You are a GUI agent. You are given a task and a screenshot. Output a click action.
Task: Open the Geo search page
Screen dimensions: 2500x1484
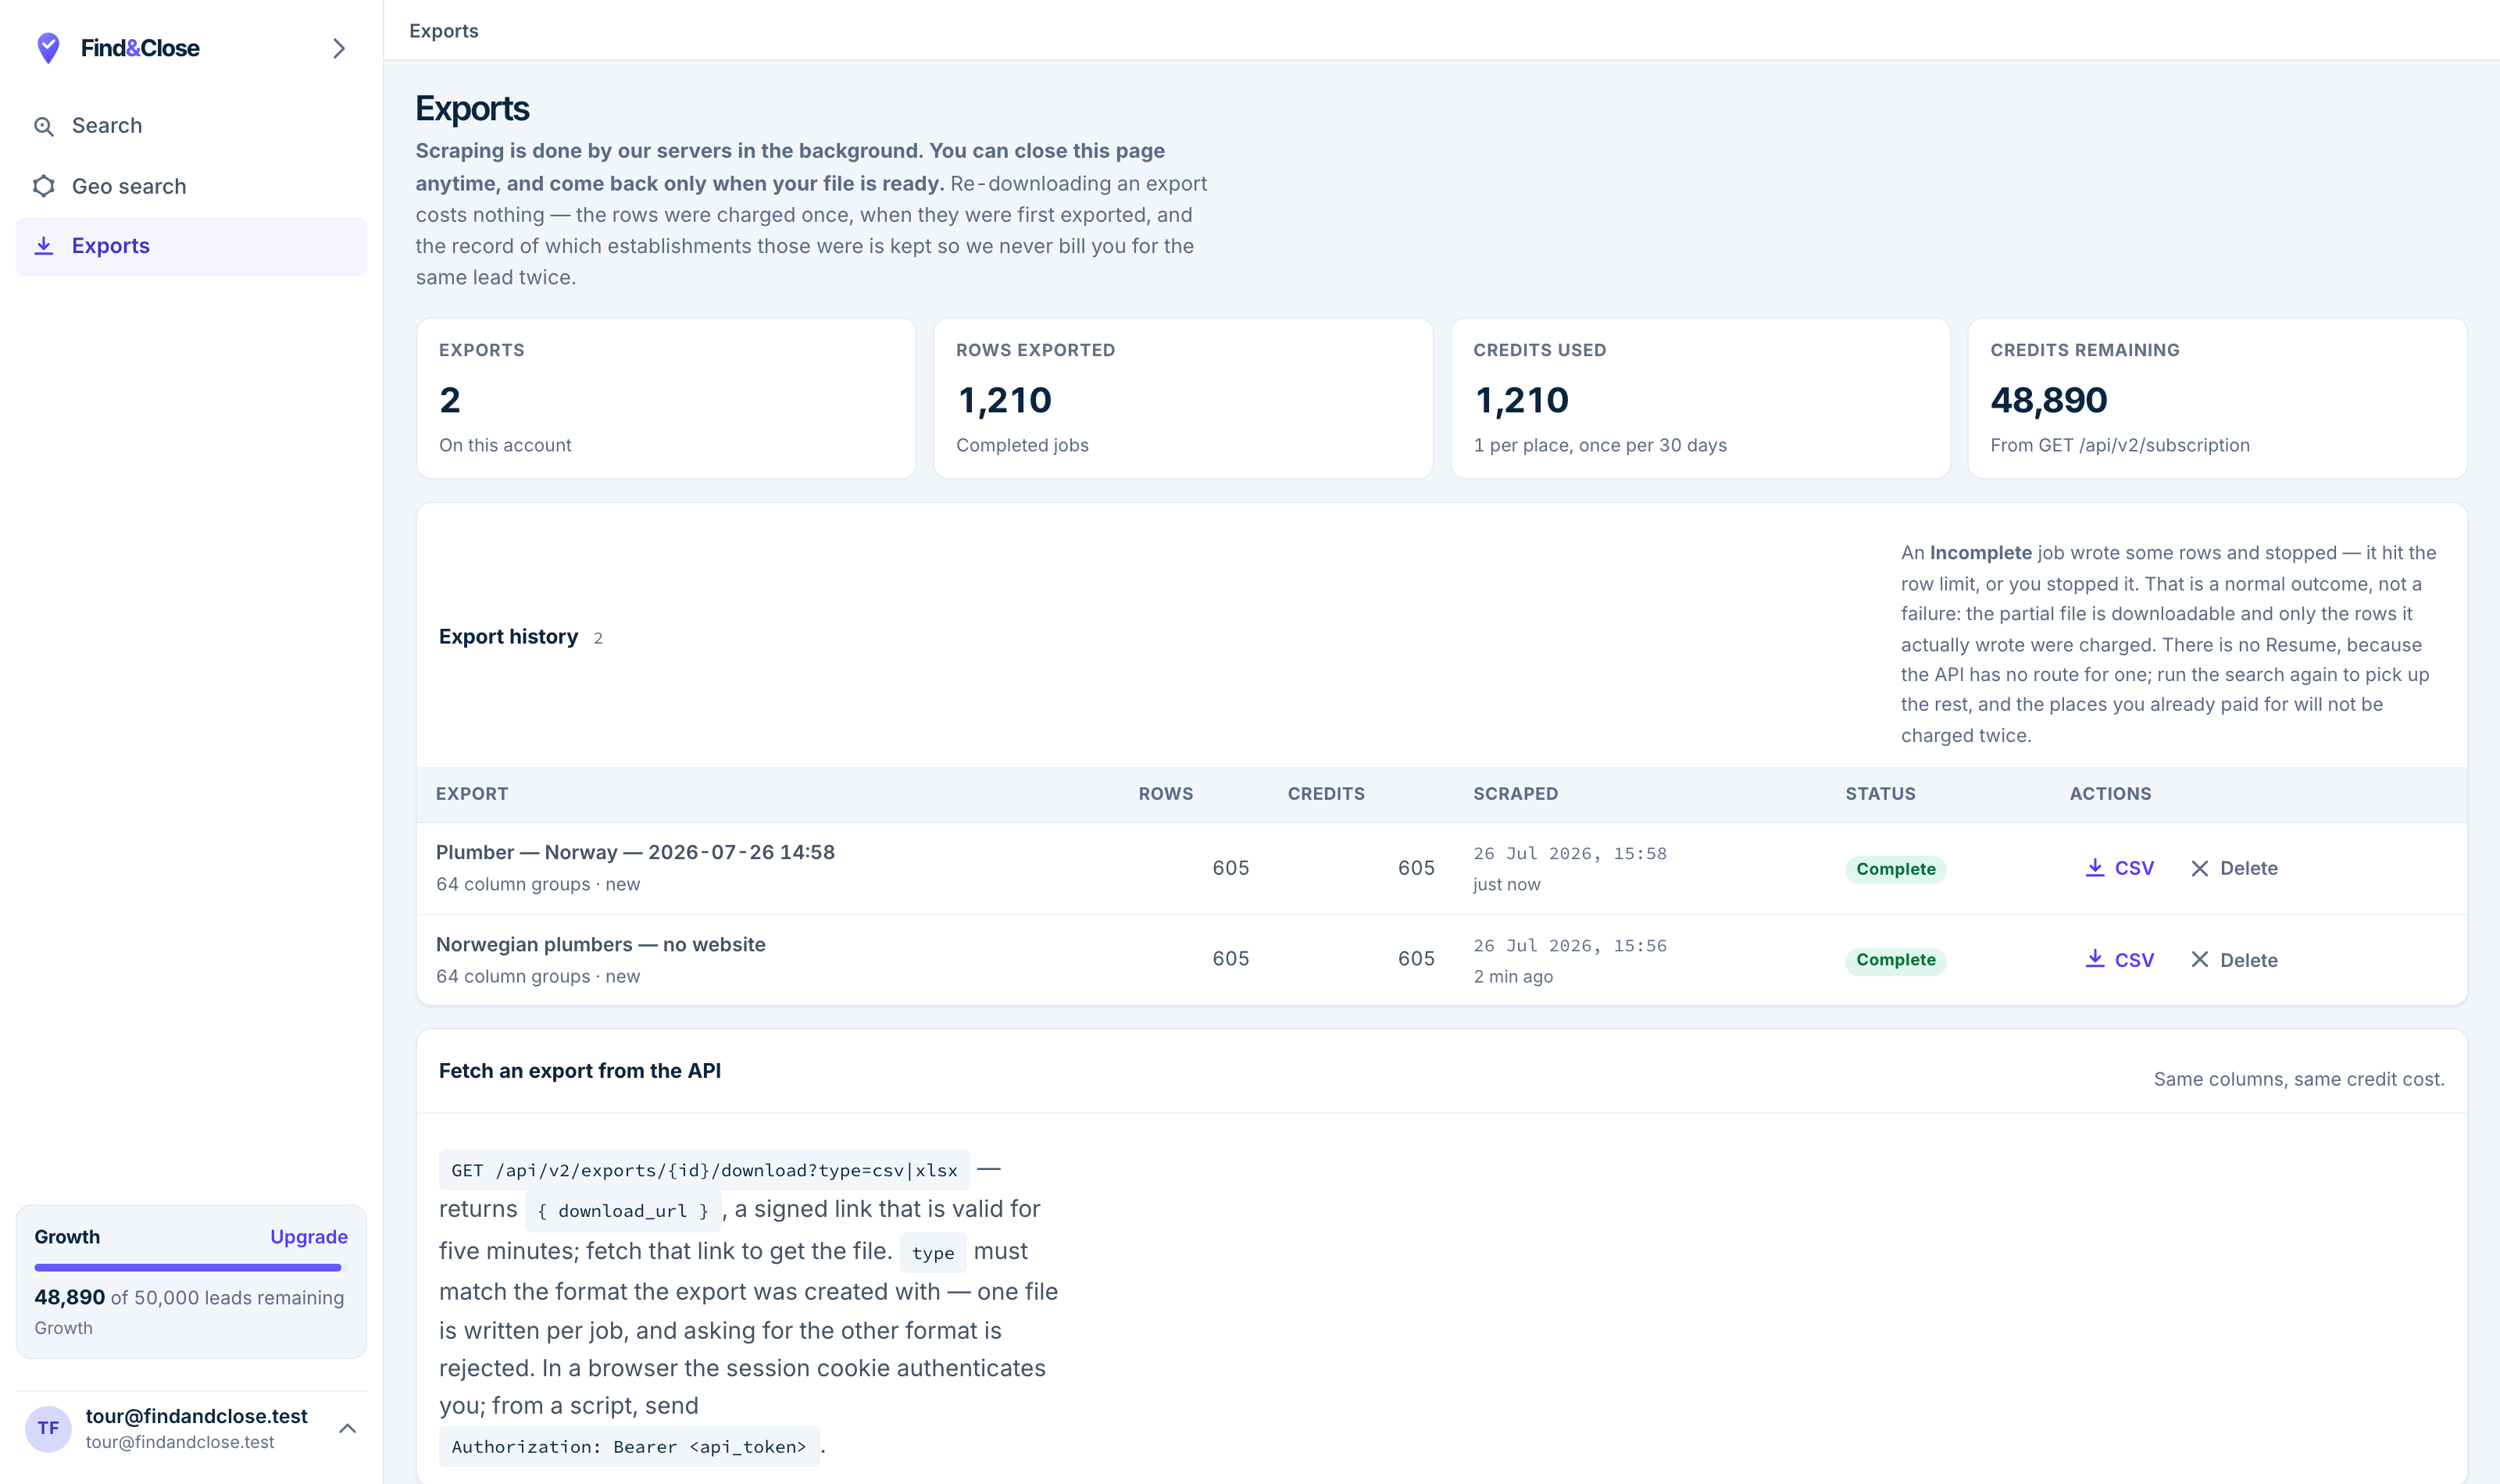coord(191,186)
